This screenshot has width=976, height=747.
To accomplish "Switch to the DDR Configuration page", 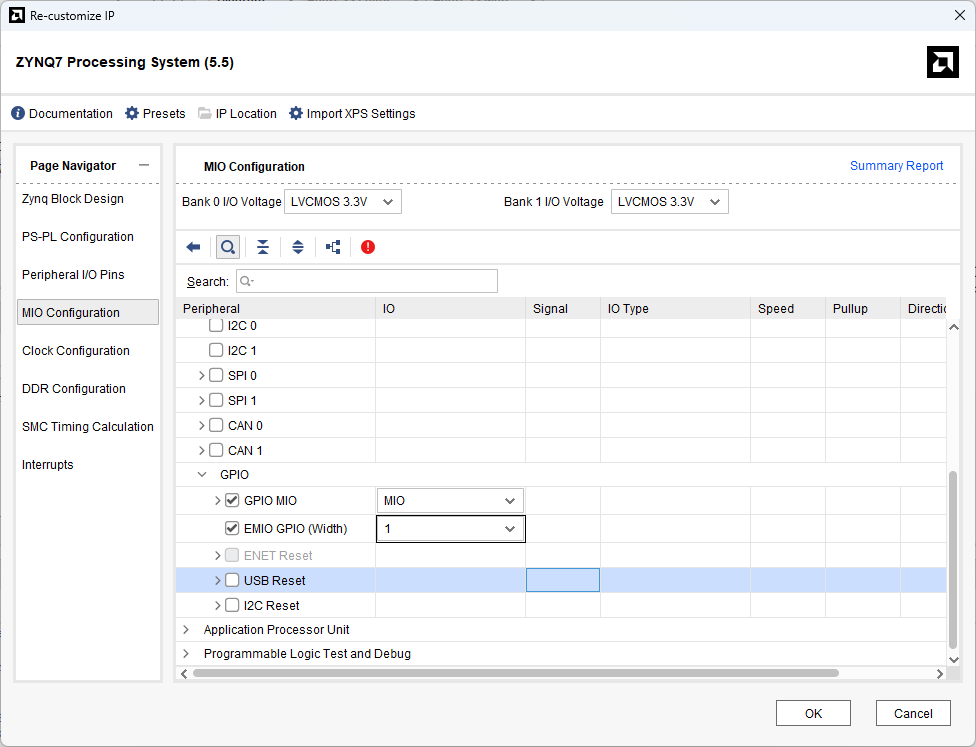I will [x=74, y=389].
